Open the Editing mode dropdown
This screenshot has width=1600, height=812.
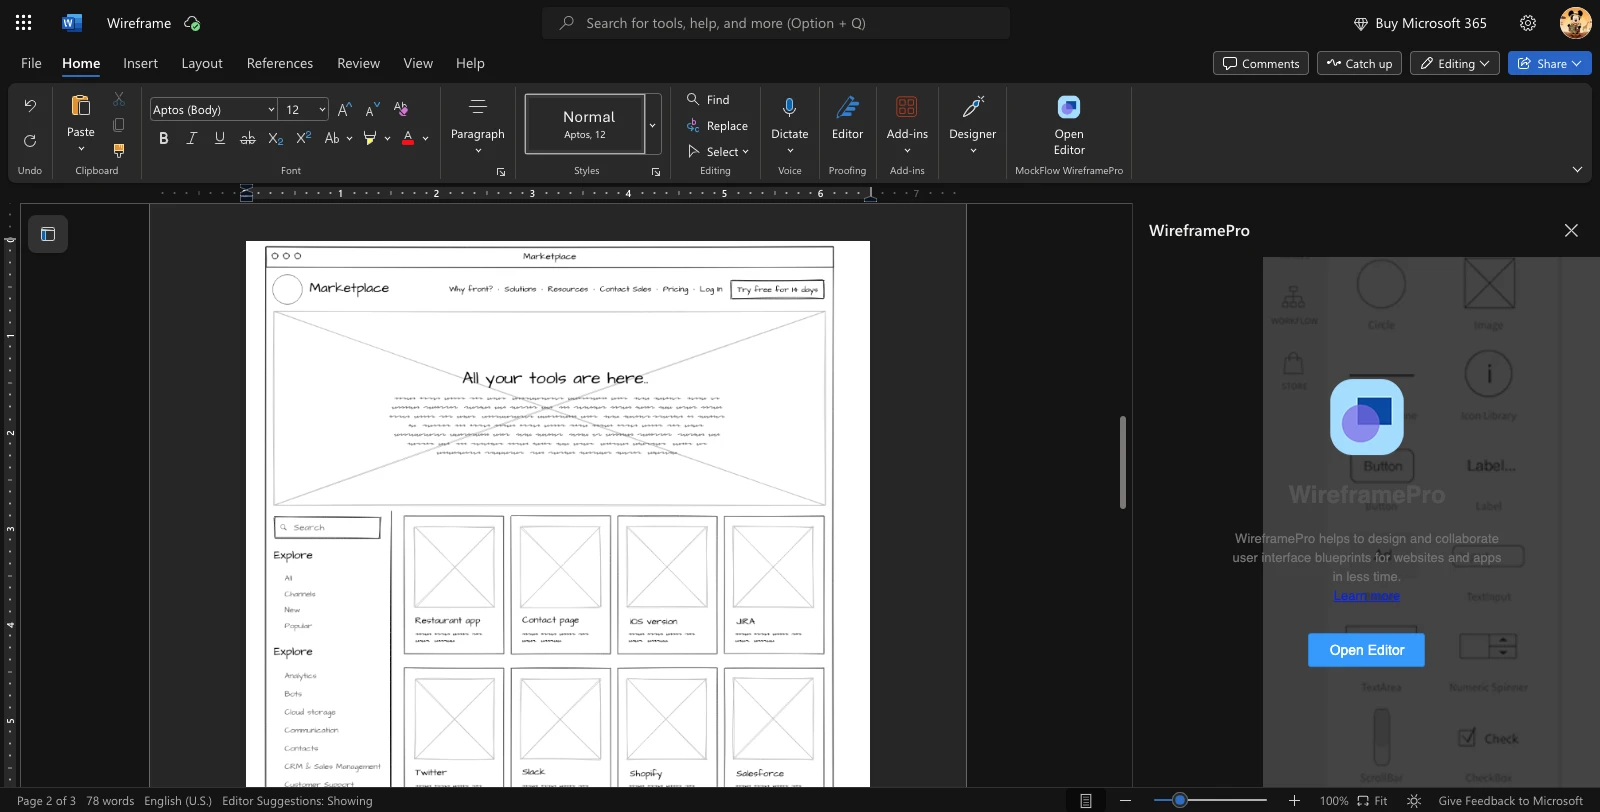(1455, 63)
